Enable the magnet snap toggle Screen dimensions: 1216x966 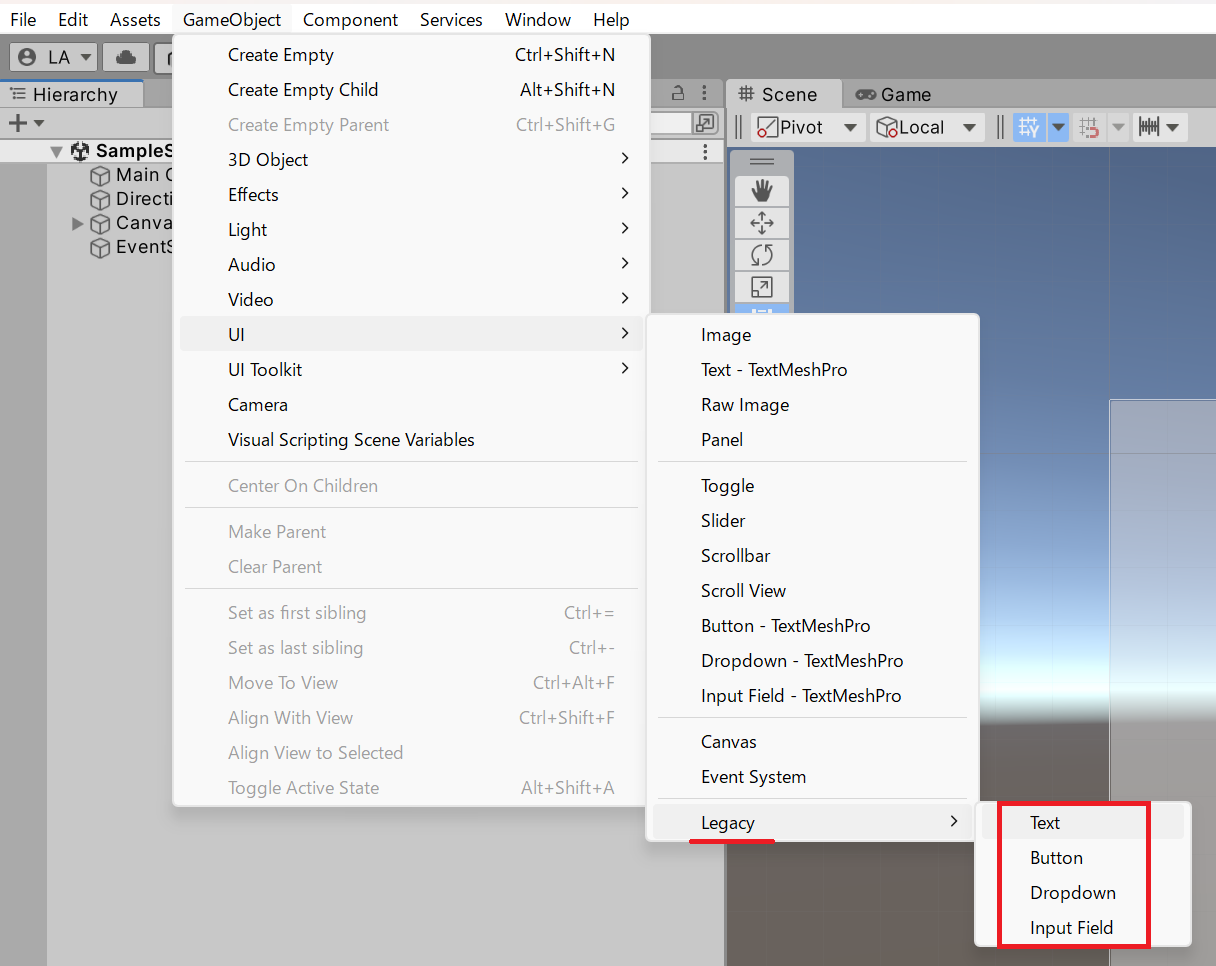1089,127
